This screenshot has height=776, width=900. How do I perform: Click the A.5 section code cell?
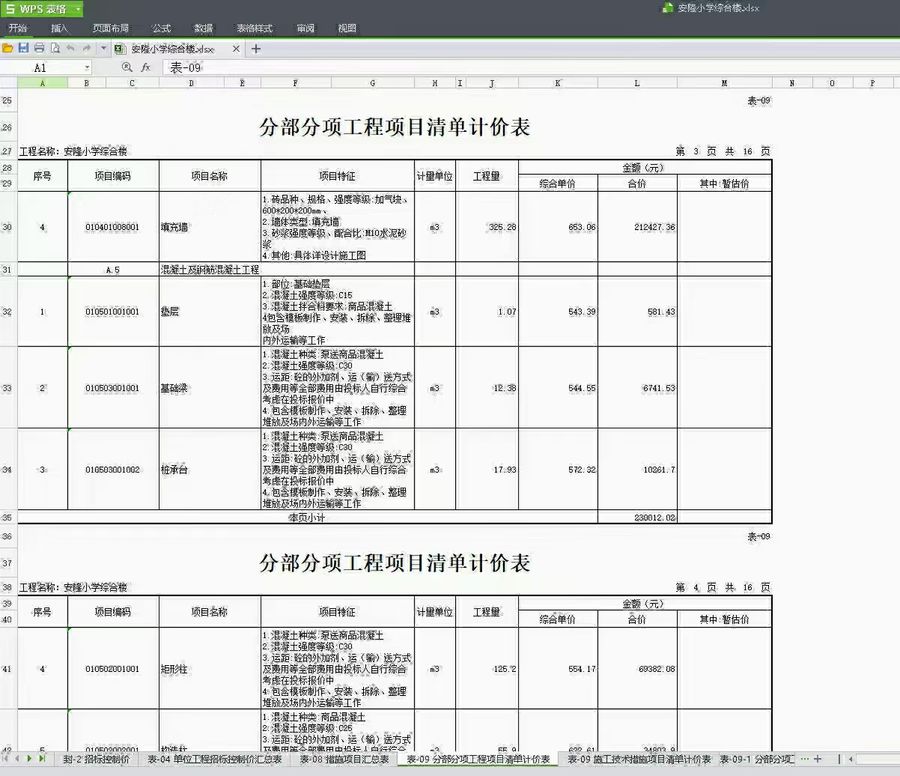pos(112,269)
